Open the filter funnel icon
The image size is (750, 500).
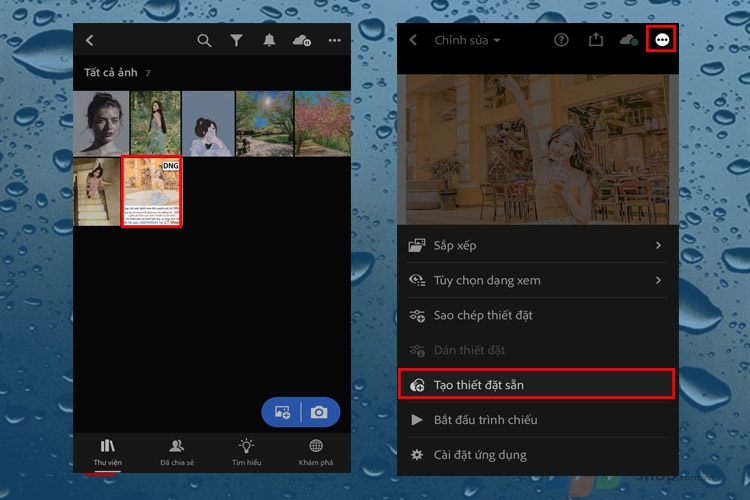point(236,40)
